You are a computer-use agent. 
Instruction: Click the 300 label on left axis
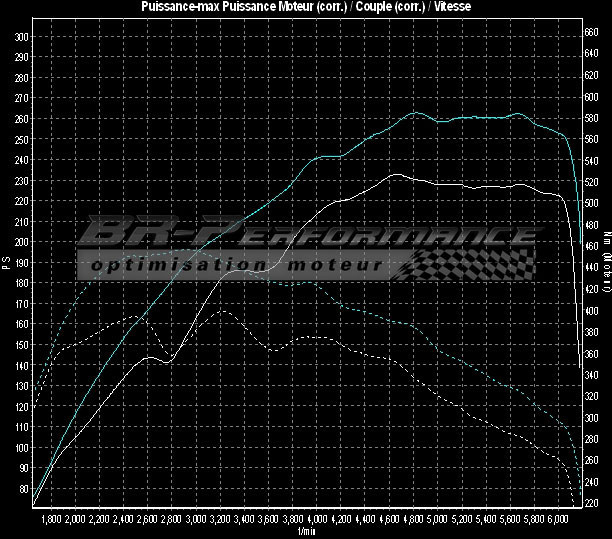click(x=21, y=35)
